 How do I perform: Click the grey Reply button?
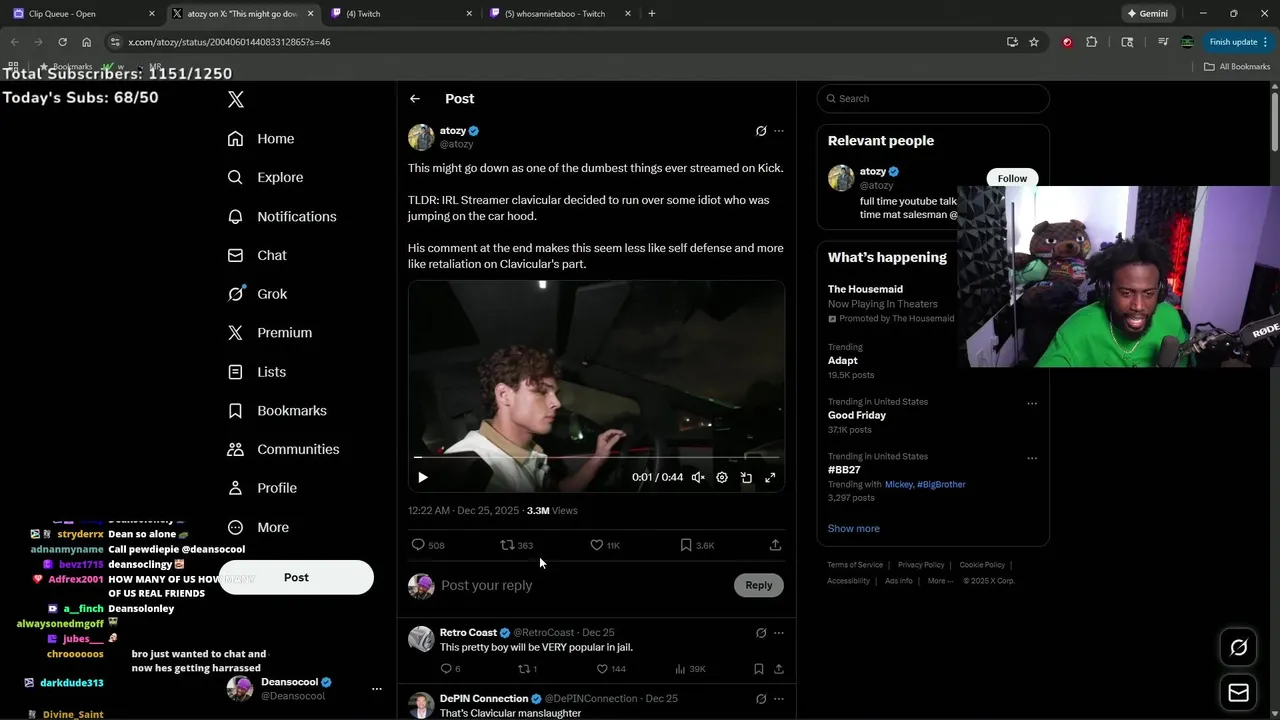[759, 585]
